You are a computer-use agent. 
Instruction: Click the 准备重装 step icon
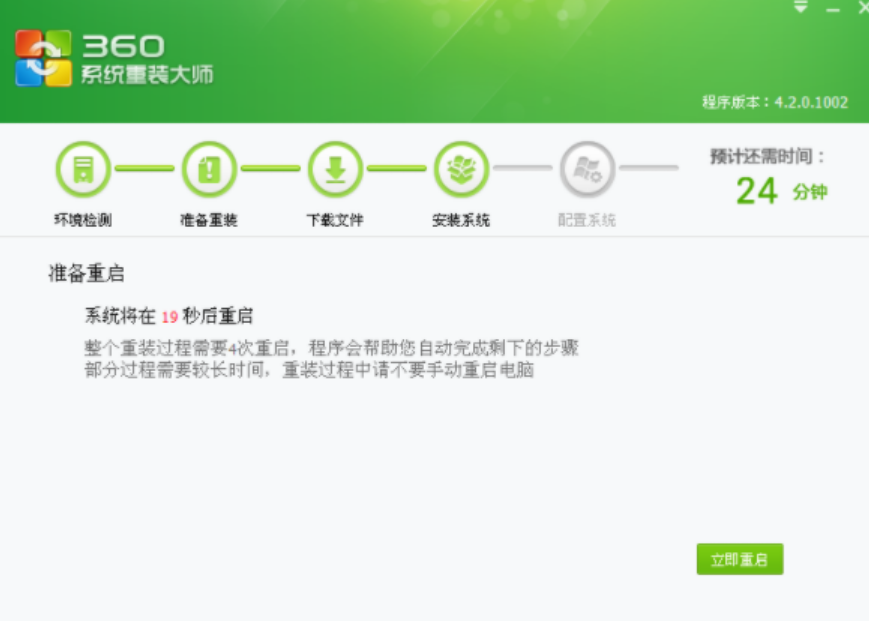209,169
